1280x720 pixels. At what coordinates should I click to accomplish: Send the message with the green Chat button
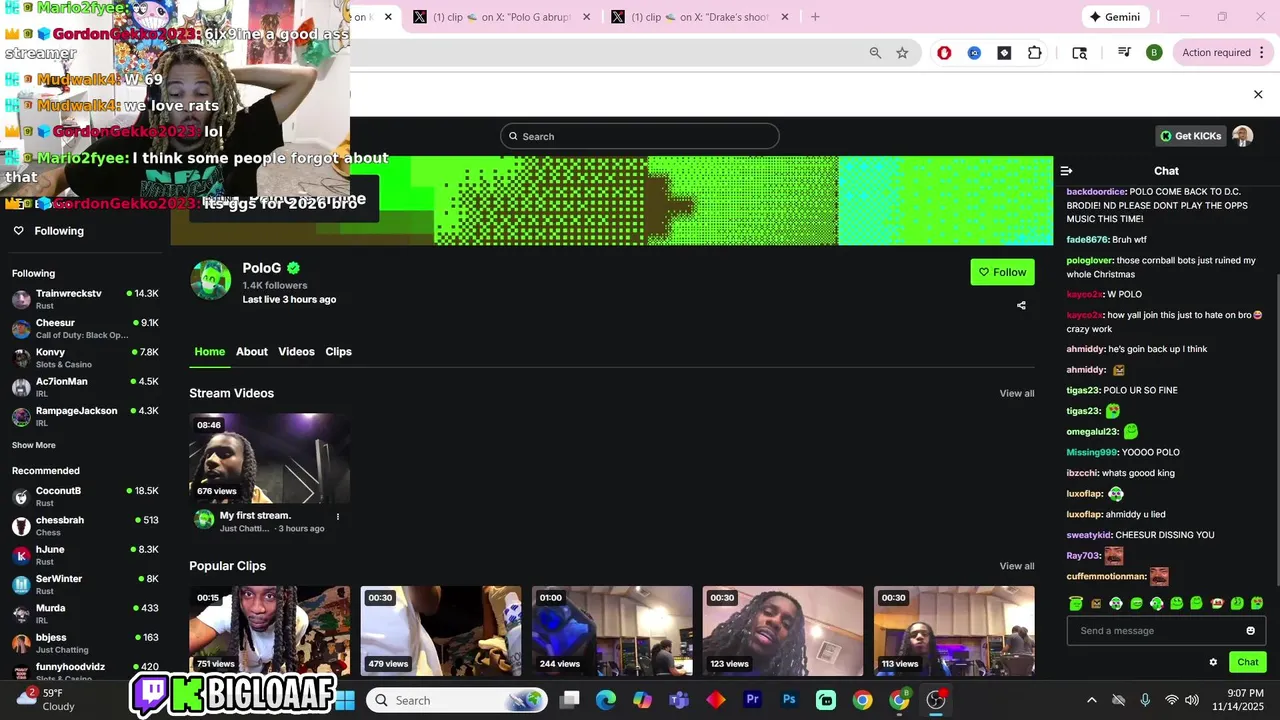1248,662
